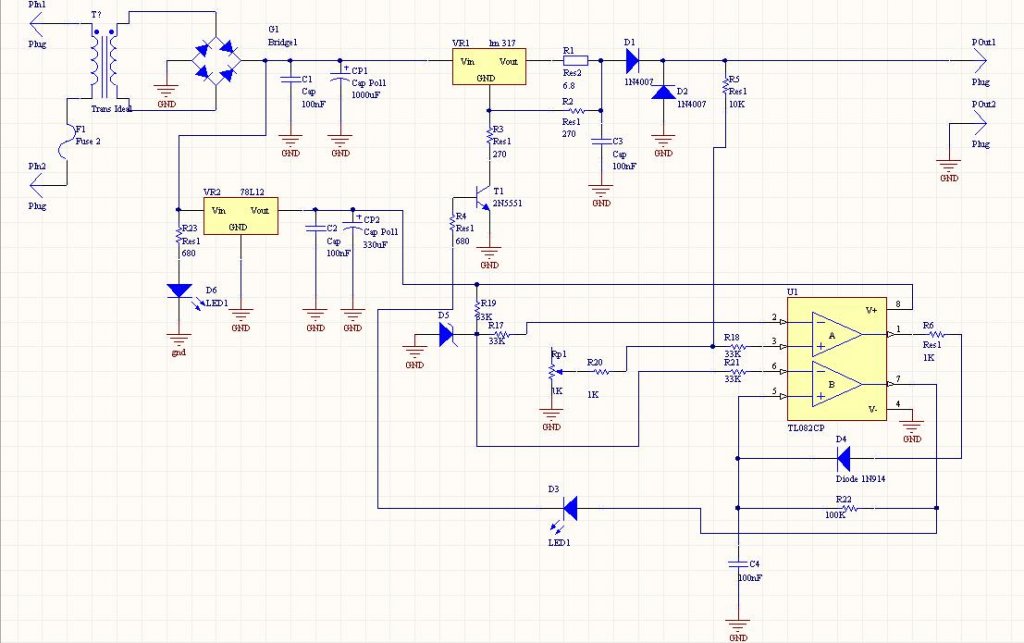Click the '1000uF' value text
Viewport: 1024px width, 643px height.
click(366, 95)
